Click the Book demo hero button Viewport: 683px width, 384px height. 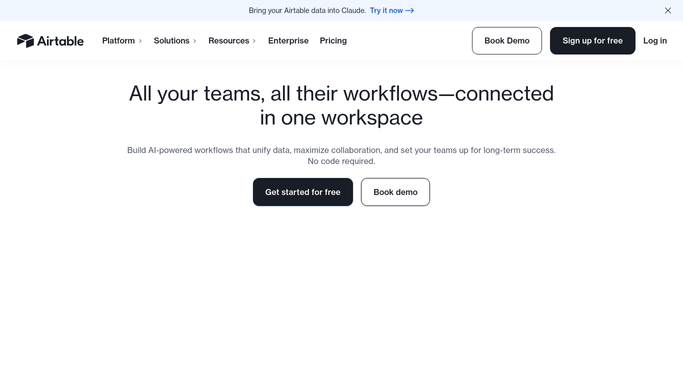[x=395, y=192]
